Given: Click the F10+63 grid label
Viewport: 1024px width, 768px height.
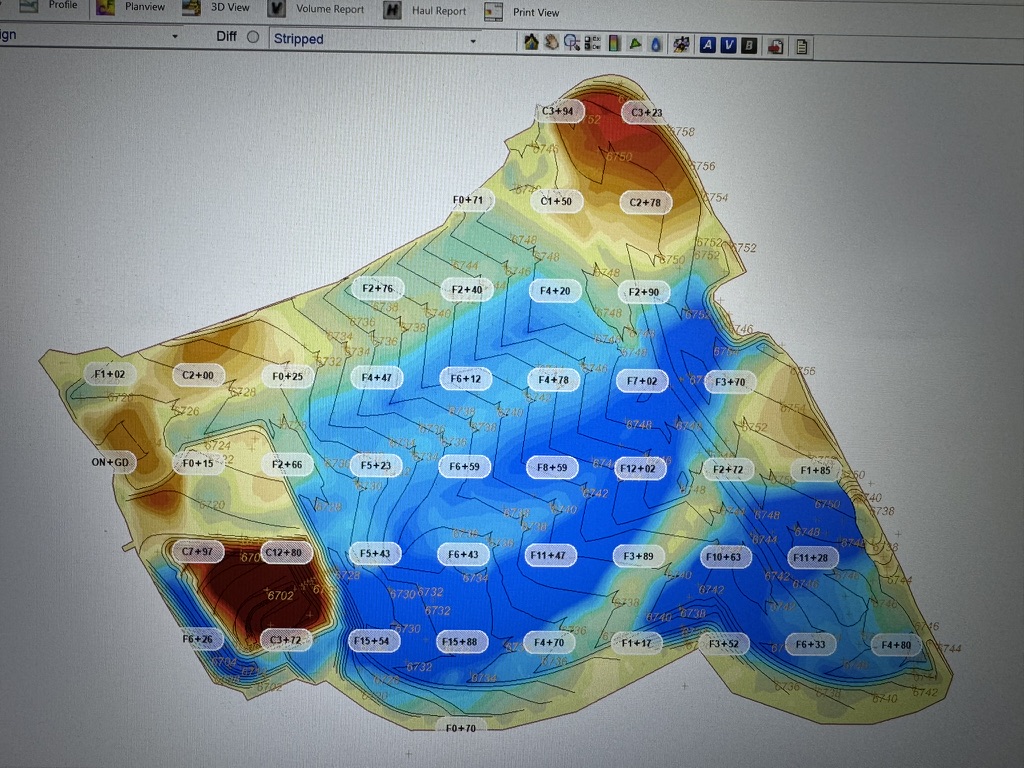Looking at the screenshot, I should 724,557.
